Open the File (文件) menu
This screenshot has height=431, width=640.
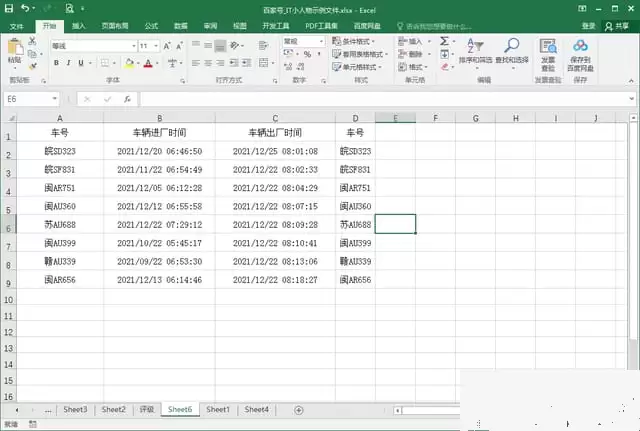coord(17,27)
